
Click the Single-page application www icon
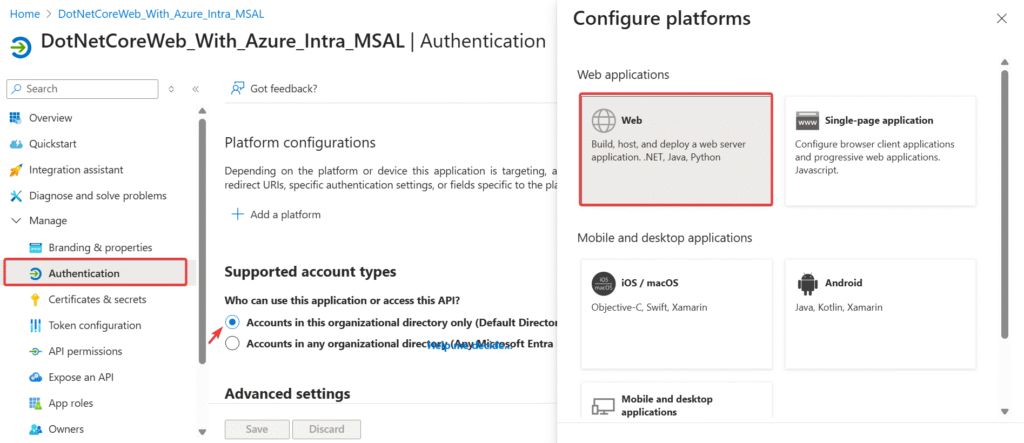[807, 121]
